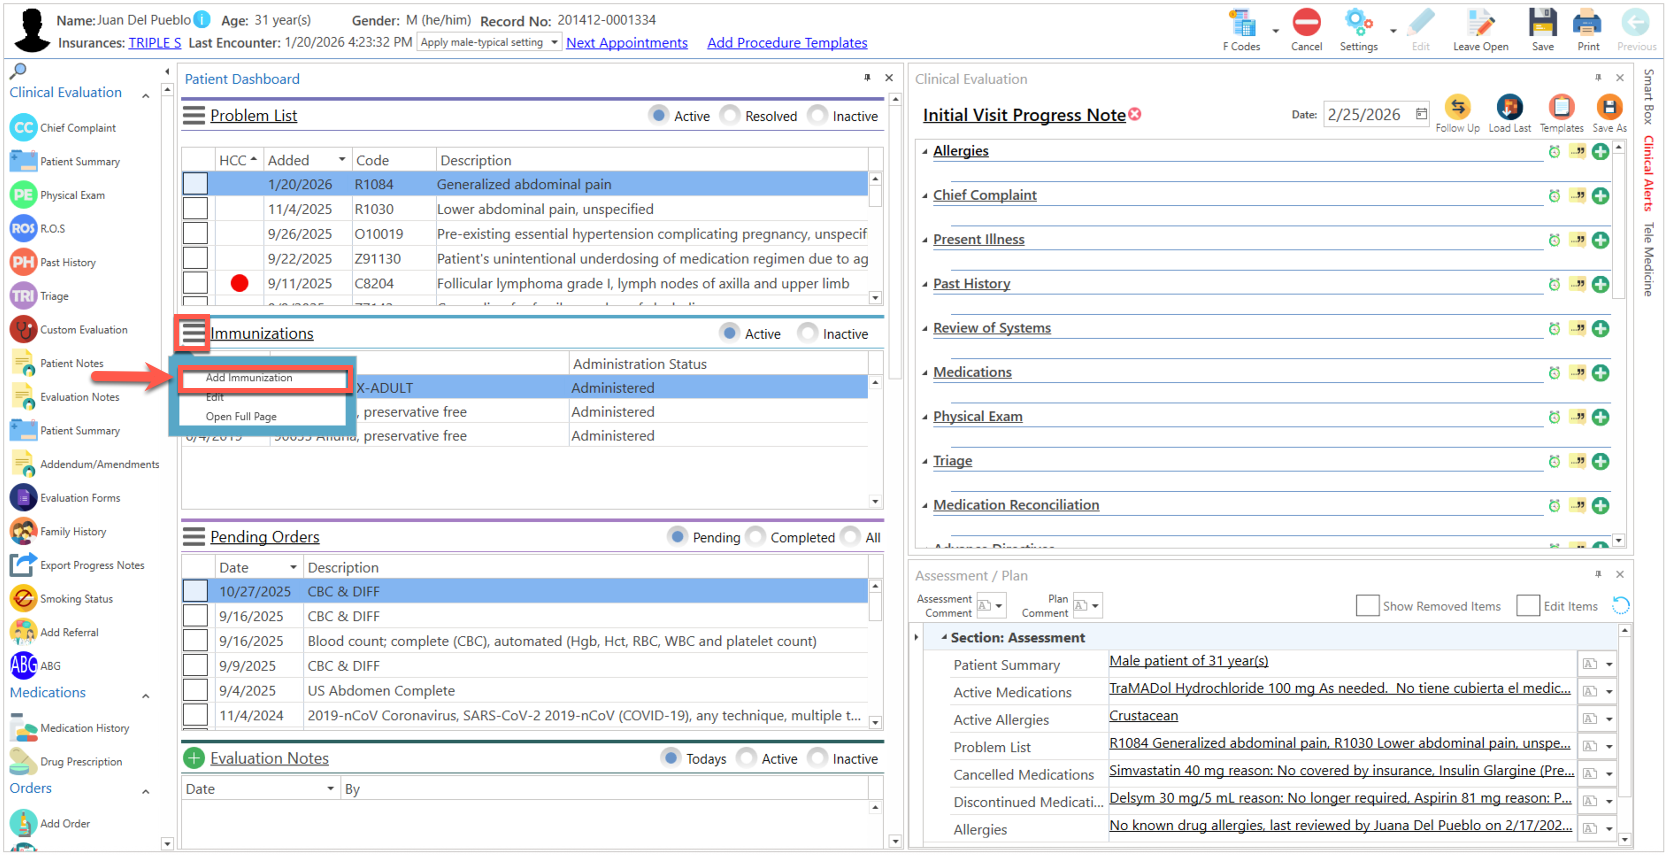
Task: Click the Save As icon
Action: tap(1609, 108)
